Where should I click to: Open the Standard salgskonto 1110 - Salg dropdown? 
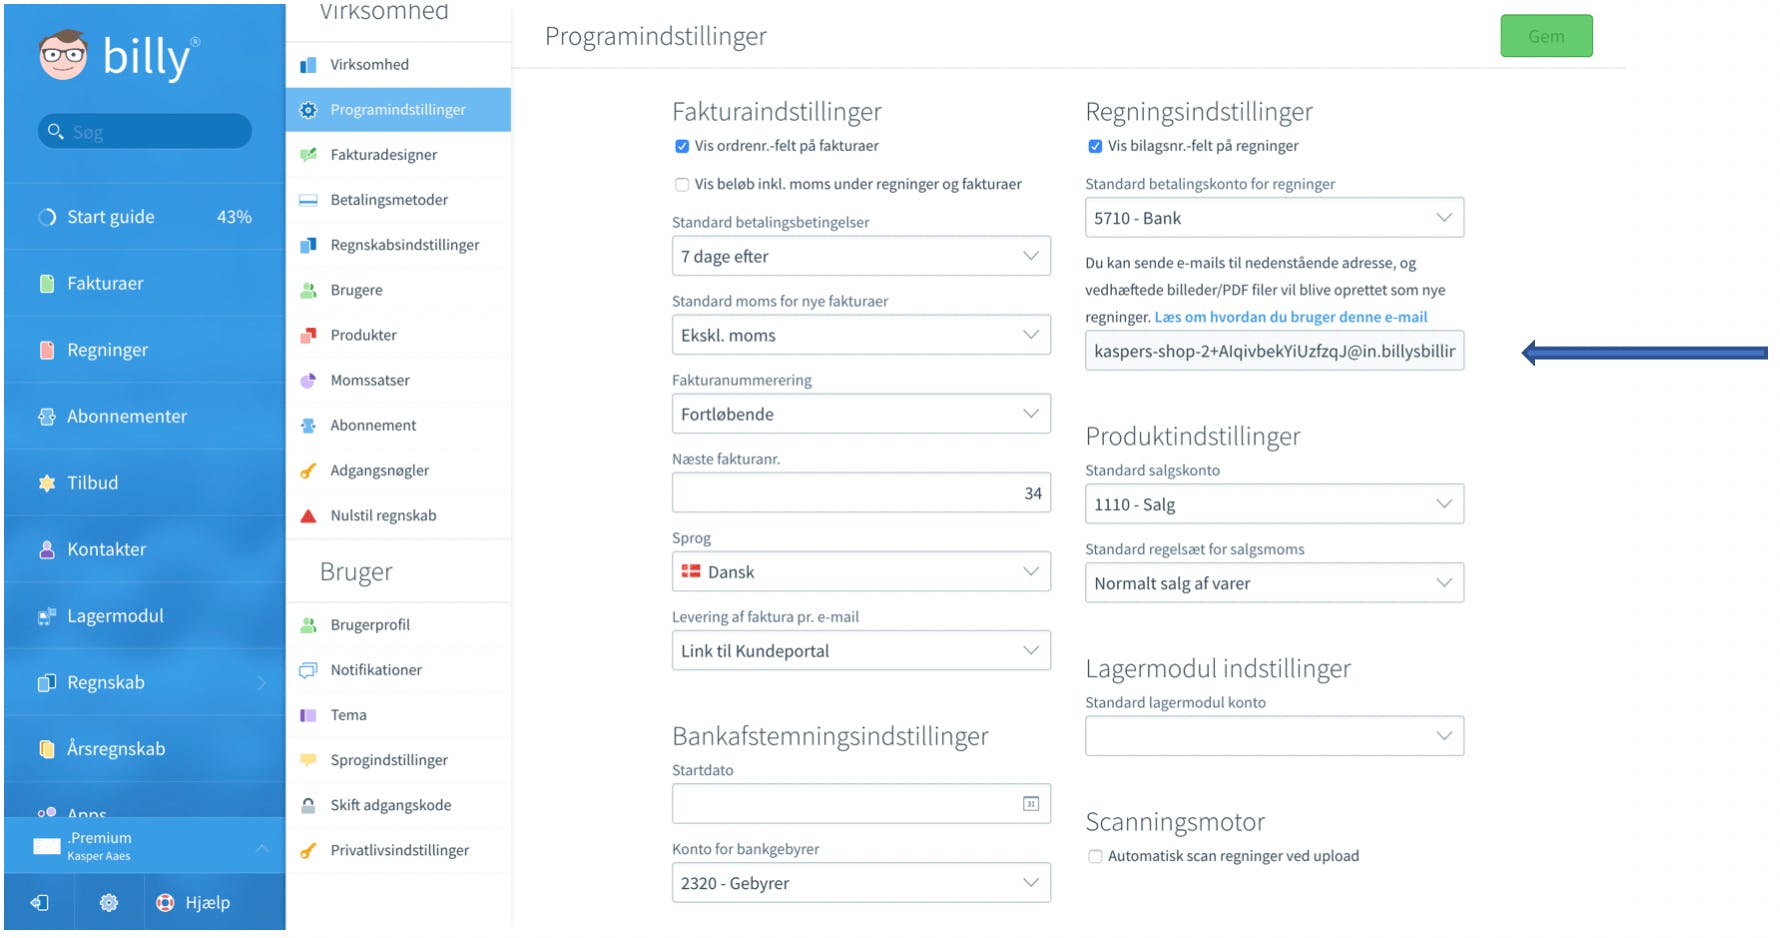point(1274,505)
